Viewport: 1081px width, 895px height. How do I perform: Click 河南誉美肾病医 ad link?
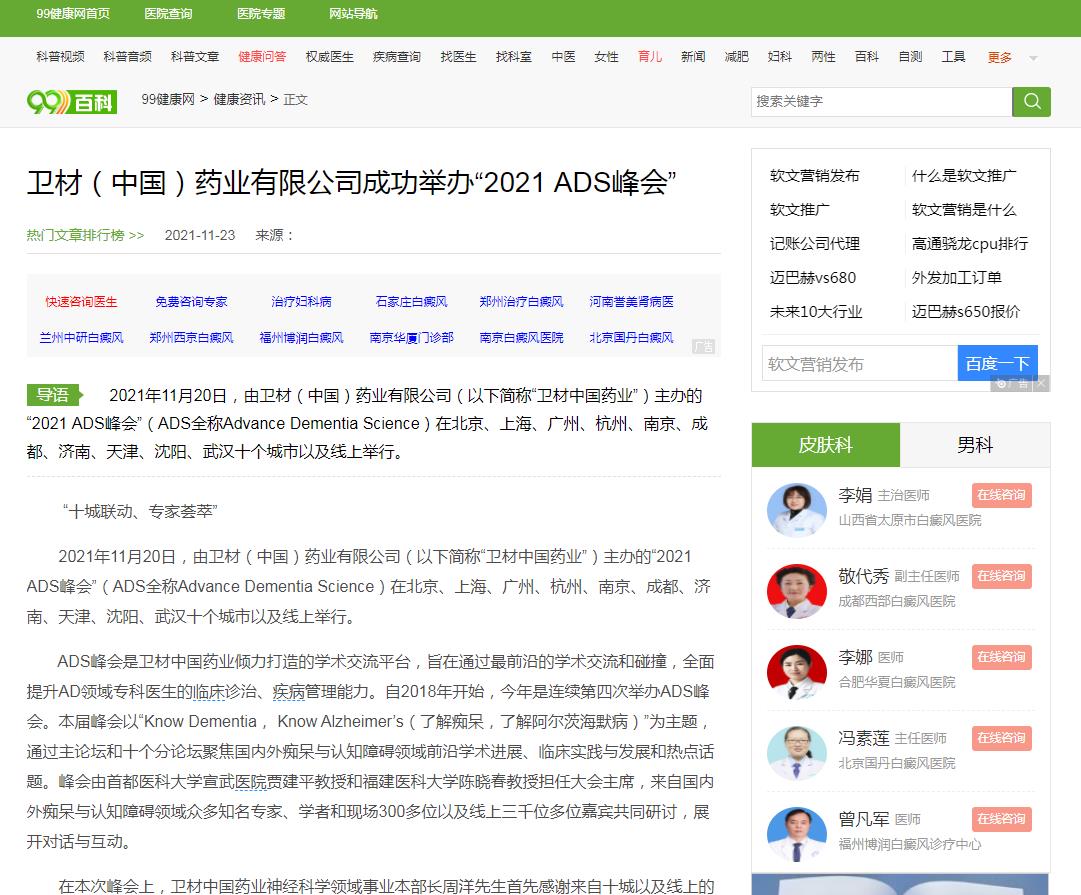point(632,301)
